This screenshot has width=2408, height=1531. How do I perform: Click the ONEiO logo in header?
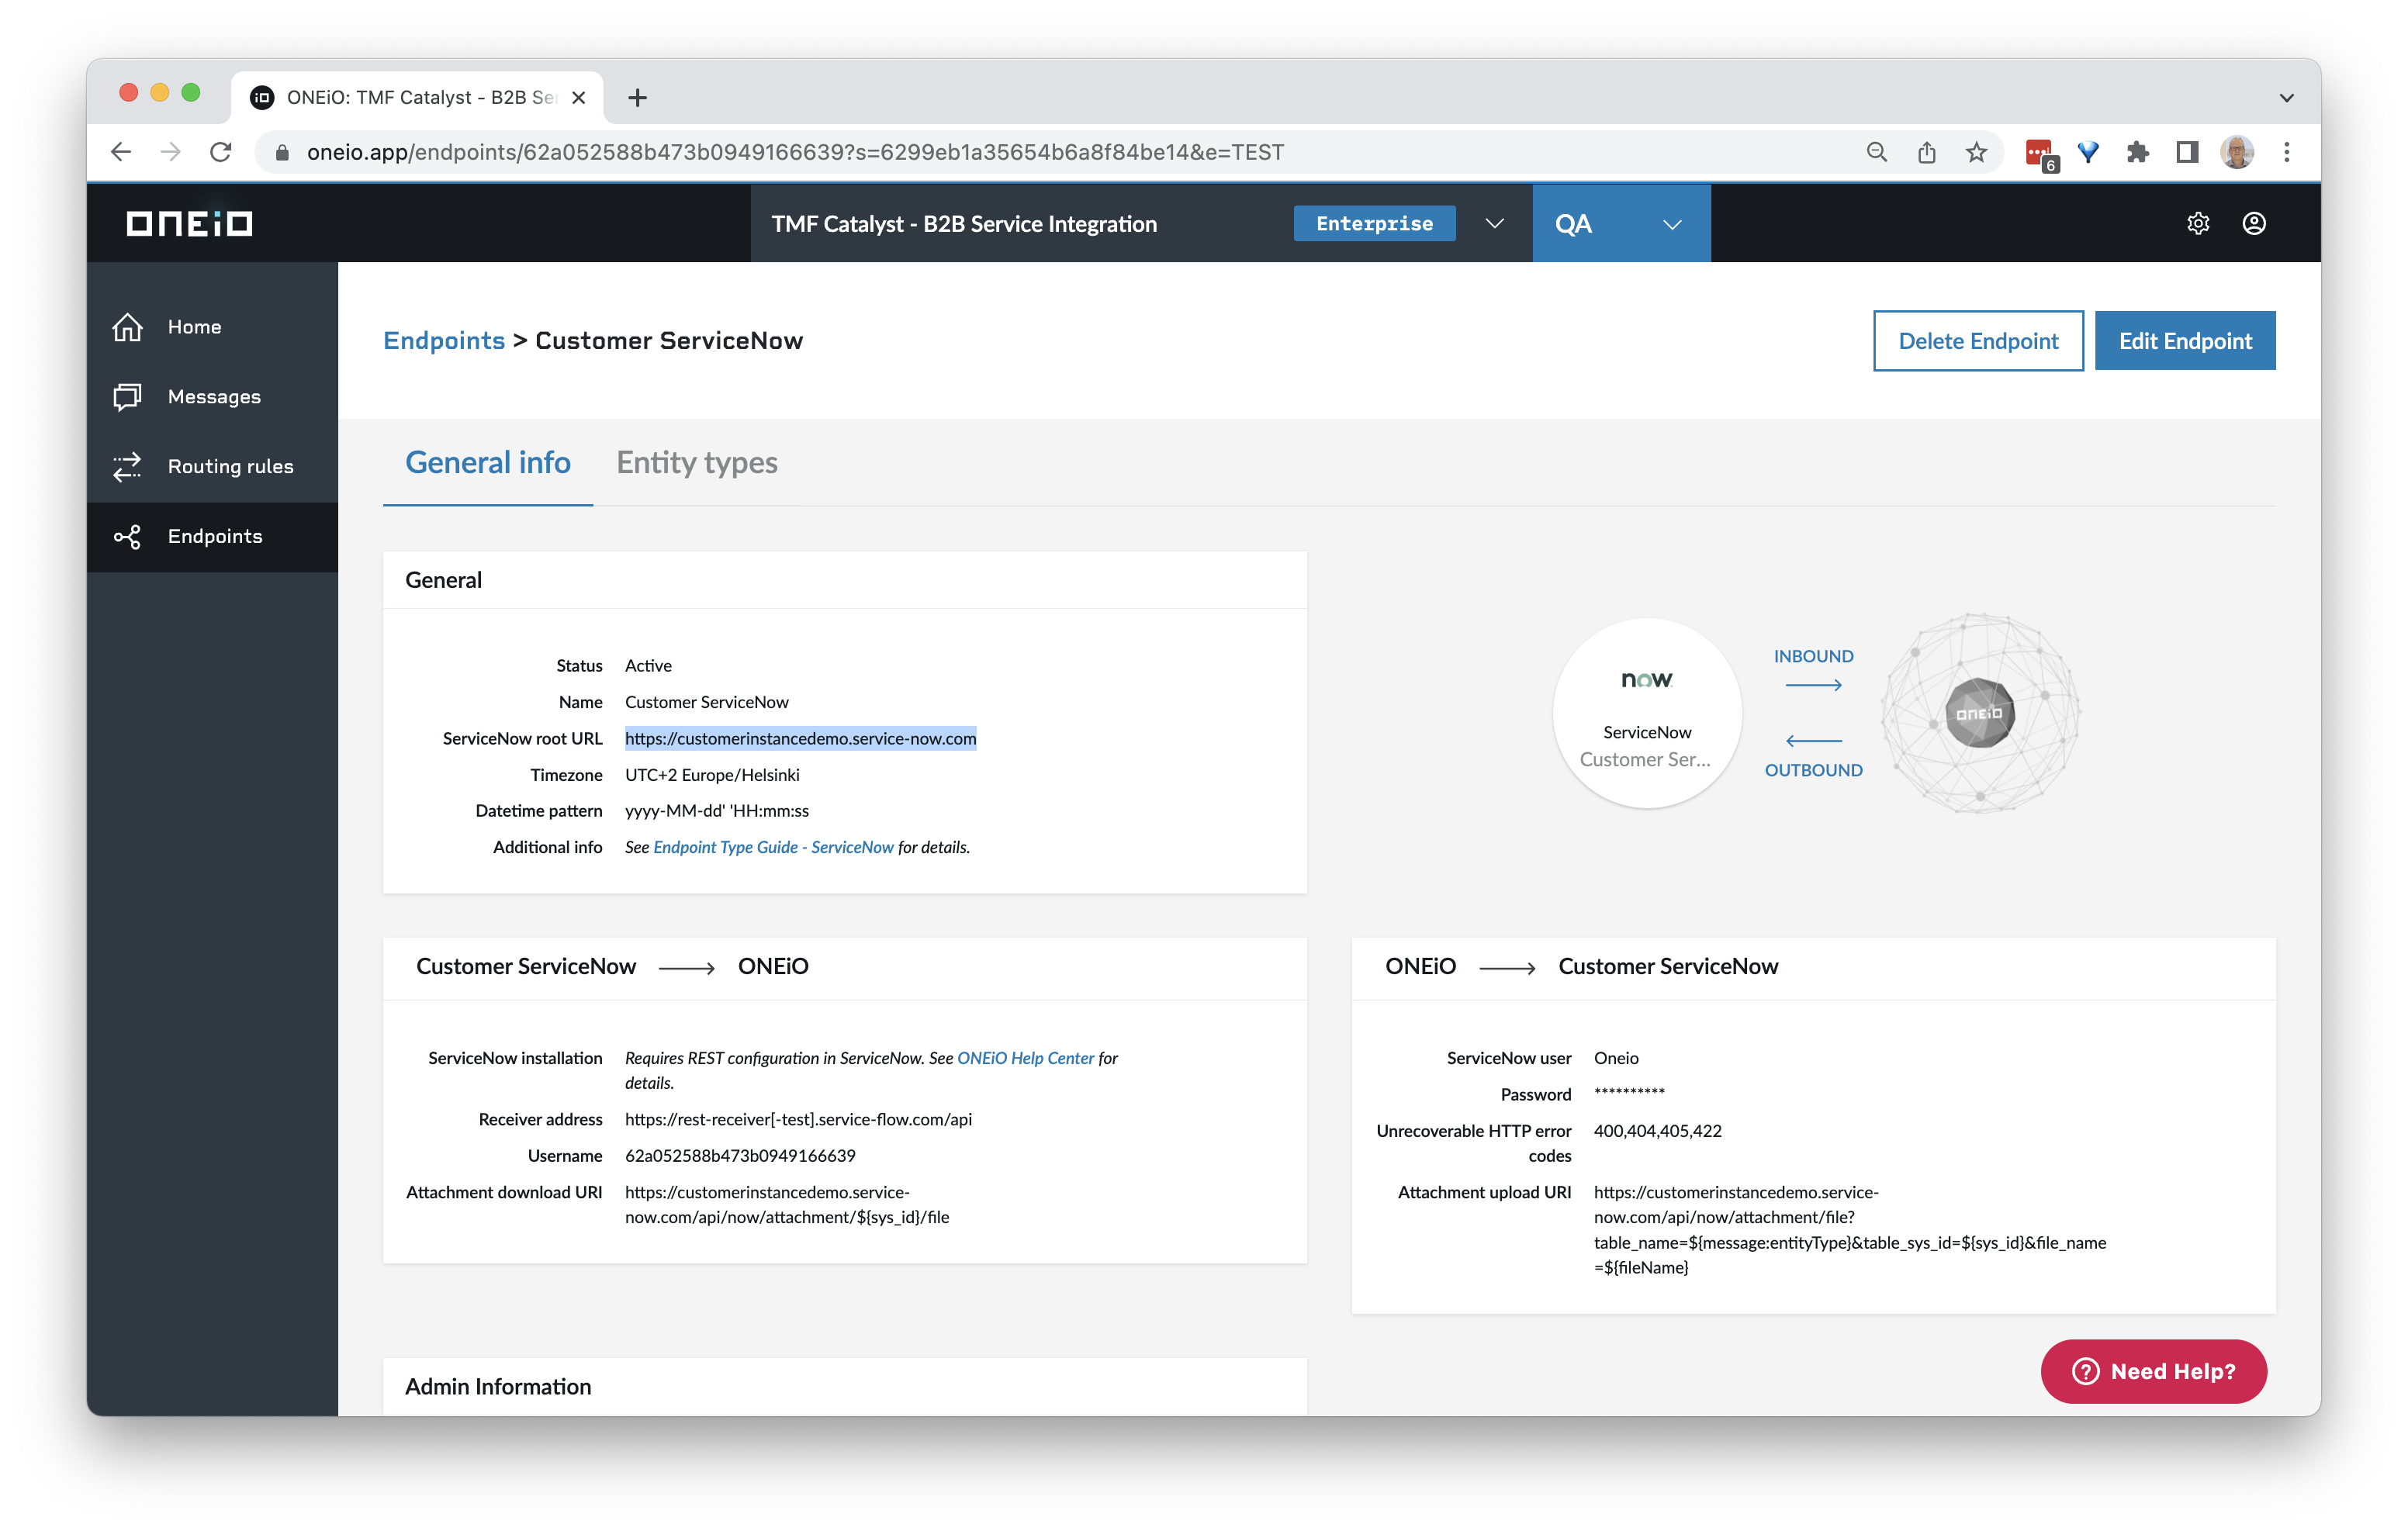(189, 223)
